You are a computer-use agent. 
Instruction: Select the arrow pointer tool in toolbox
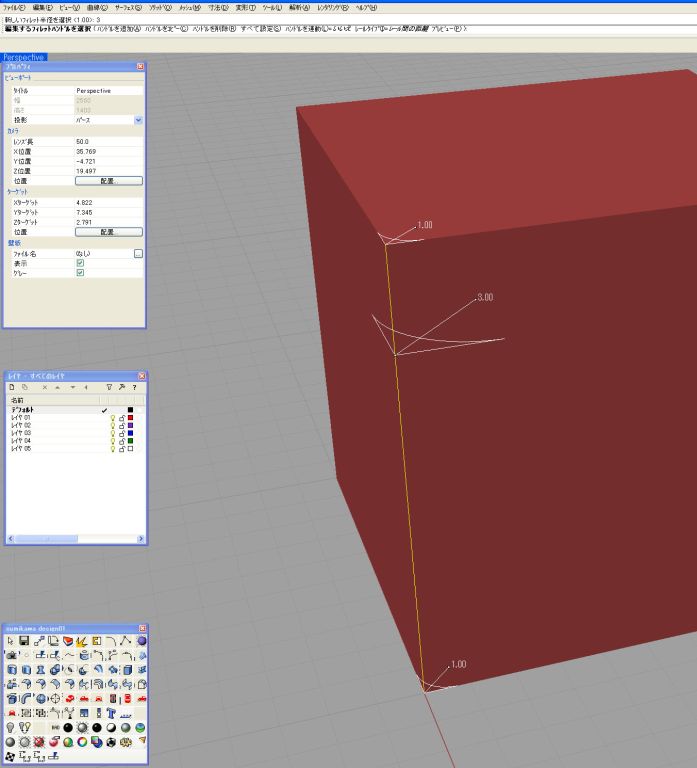click(11, 641)
